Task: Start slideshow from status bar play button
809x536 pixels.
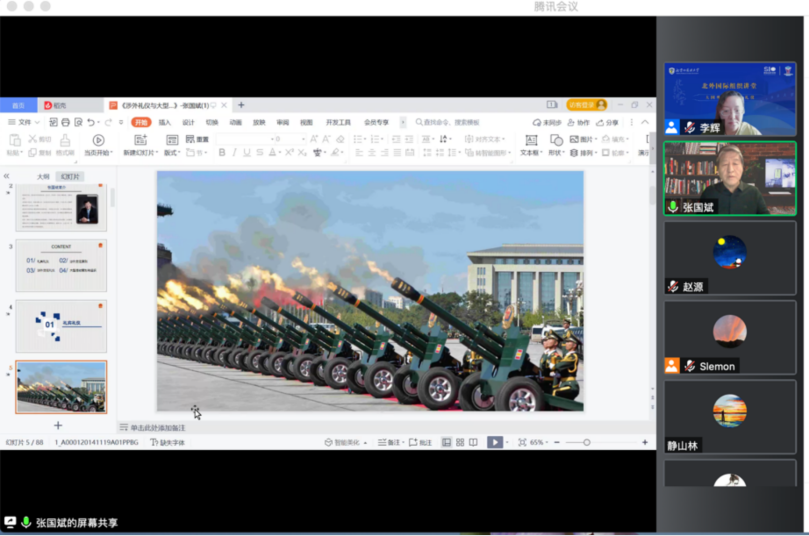Action: pyautogui.click(x=494, y=442)
